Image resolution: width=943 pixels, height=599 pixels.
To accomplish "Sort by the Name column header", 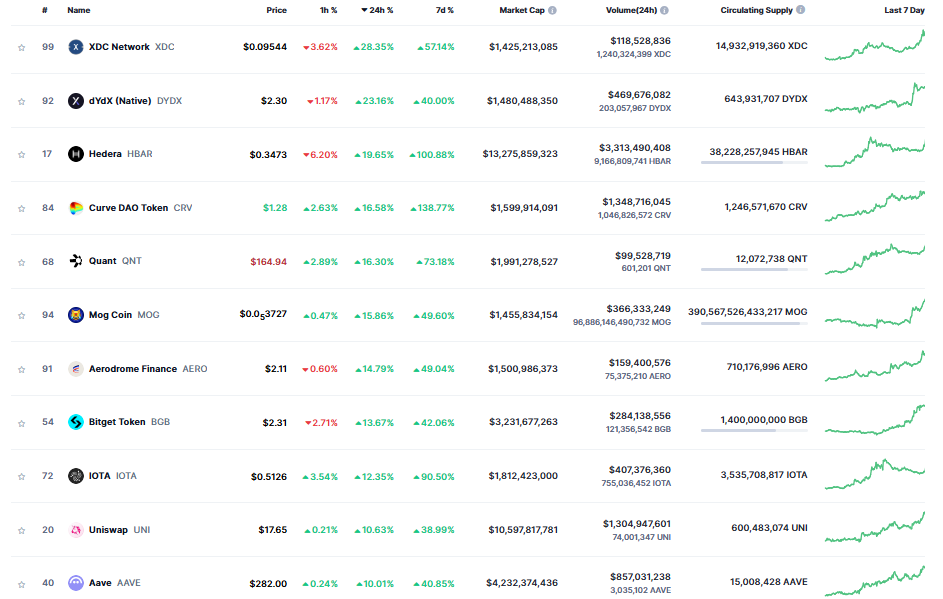I will [x=79, y=10].
